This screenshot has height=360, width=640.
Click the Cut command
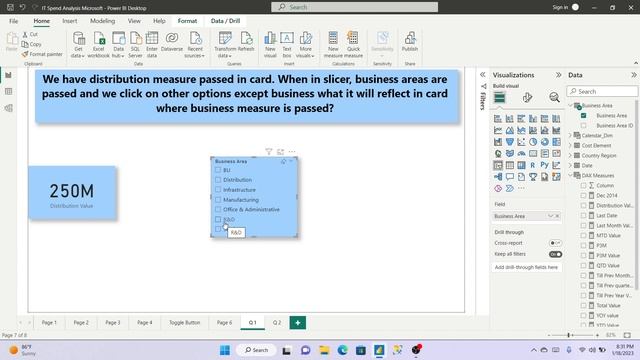pos(30,35)
